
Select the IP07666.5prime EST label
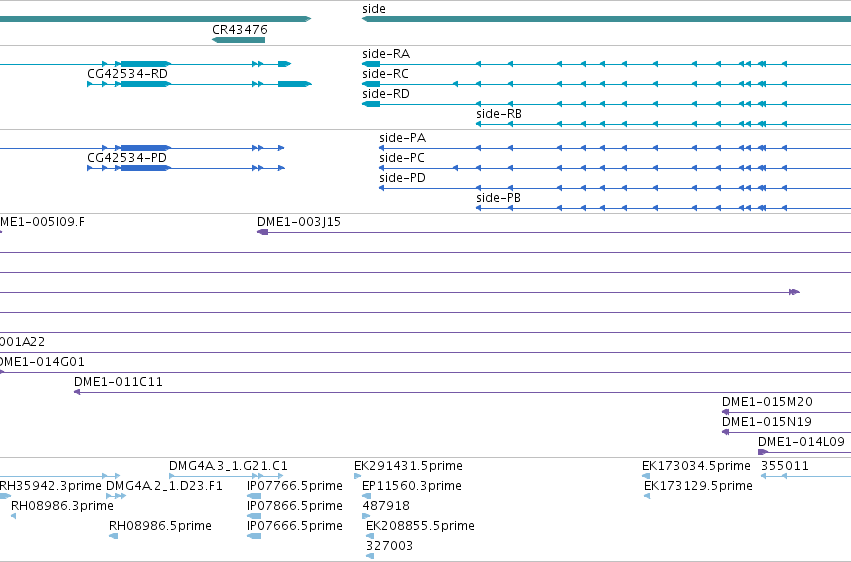coord(295,526)
